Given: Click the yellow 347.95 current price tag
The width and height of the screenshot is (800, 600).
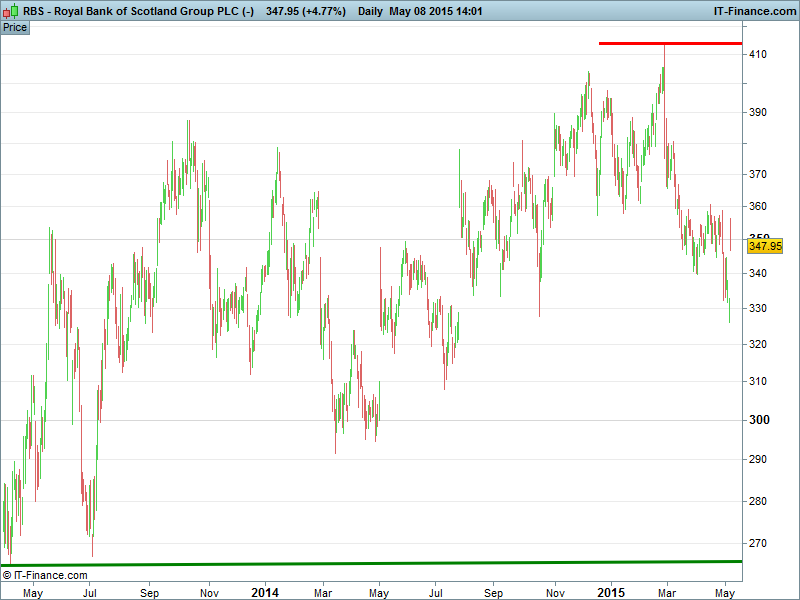Looking at the screenshot, I should [764, 246].
